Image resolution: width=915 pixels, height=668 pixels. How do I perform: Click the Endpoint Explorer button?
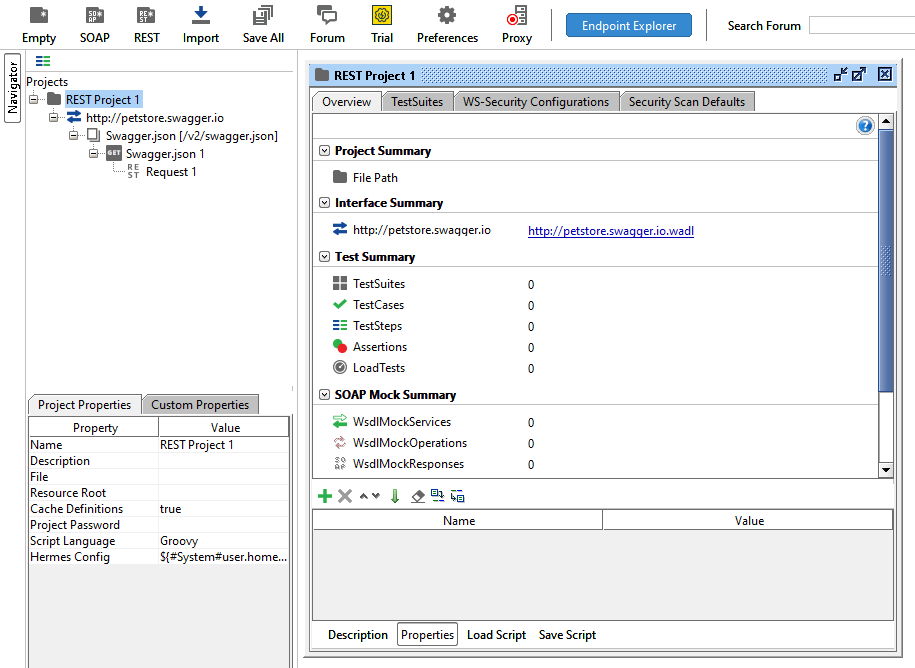pyautogui.click(x=629, y=26)
